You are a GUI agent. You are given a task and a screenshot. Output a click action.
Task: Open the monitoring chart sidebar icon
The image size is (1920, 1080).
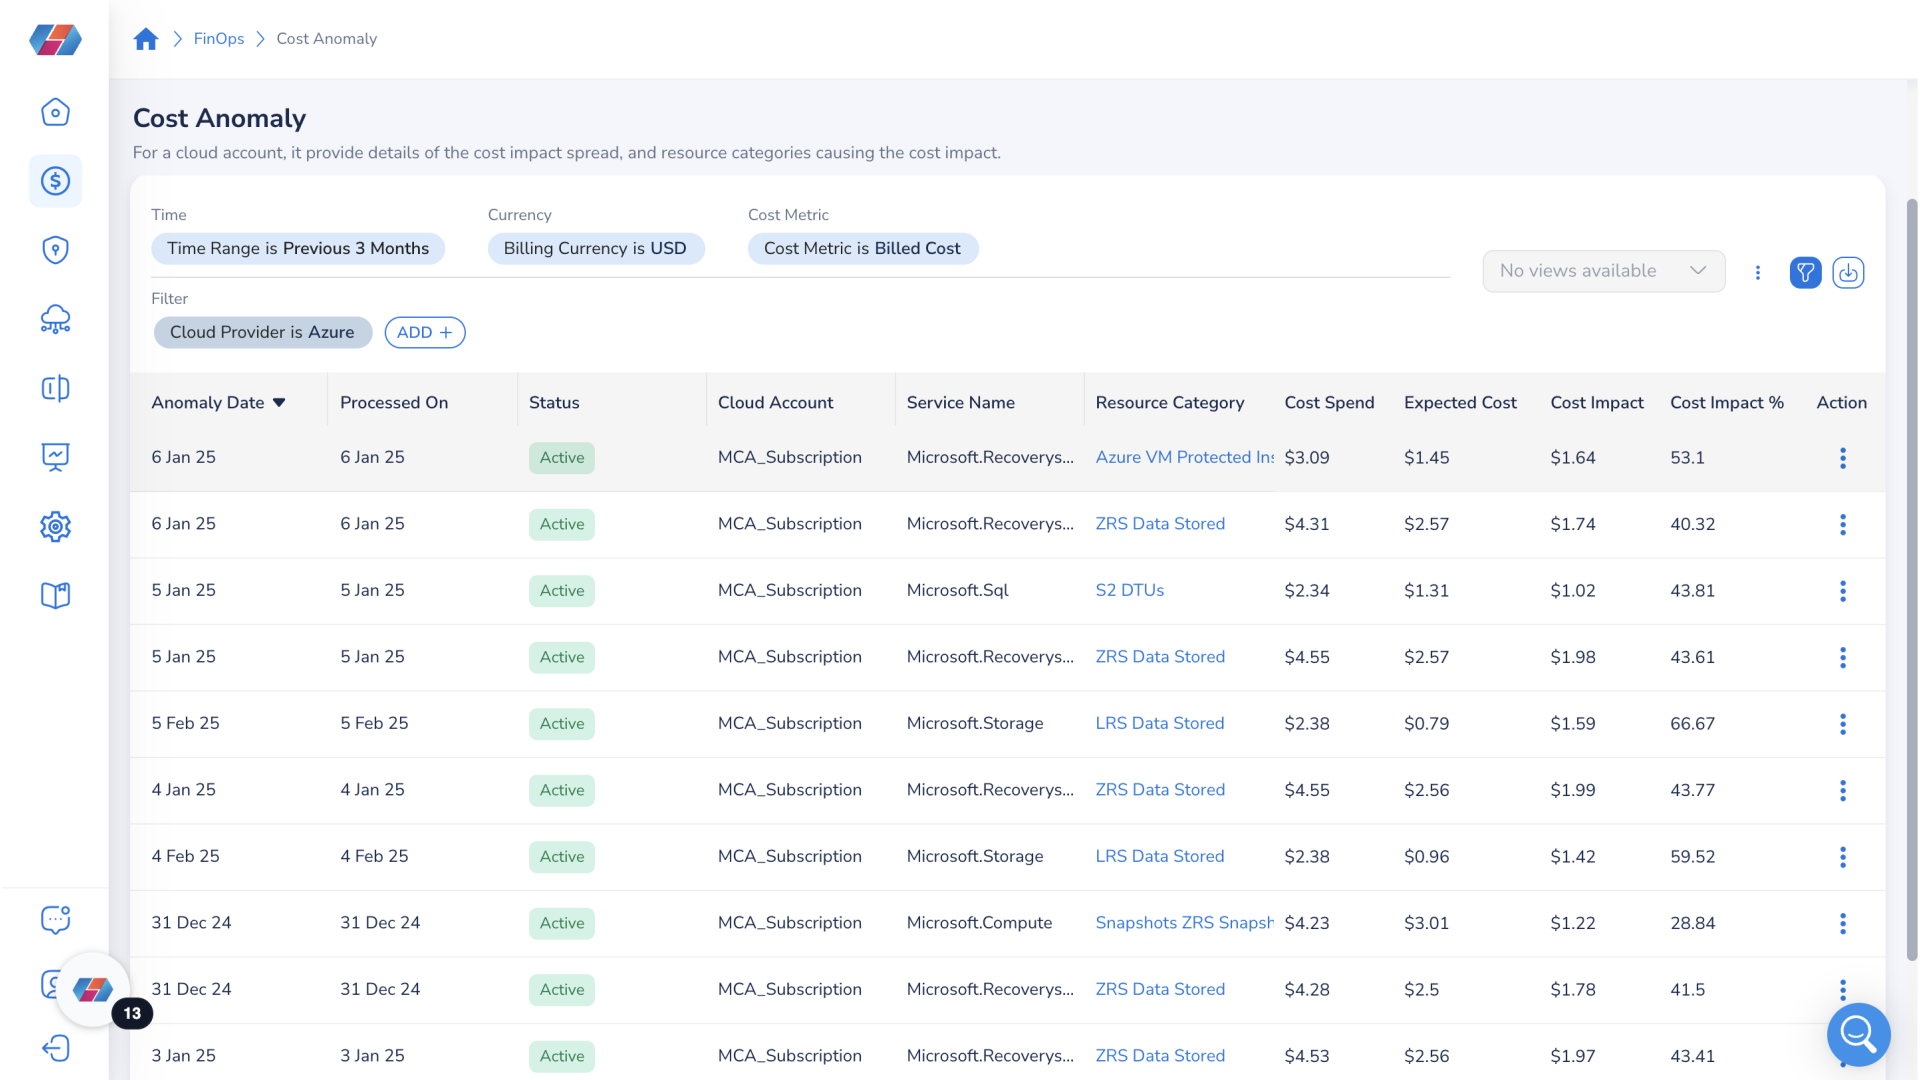pyautogui.click(x=55, y=457)
